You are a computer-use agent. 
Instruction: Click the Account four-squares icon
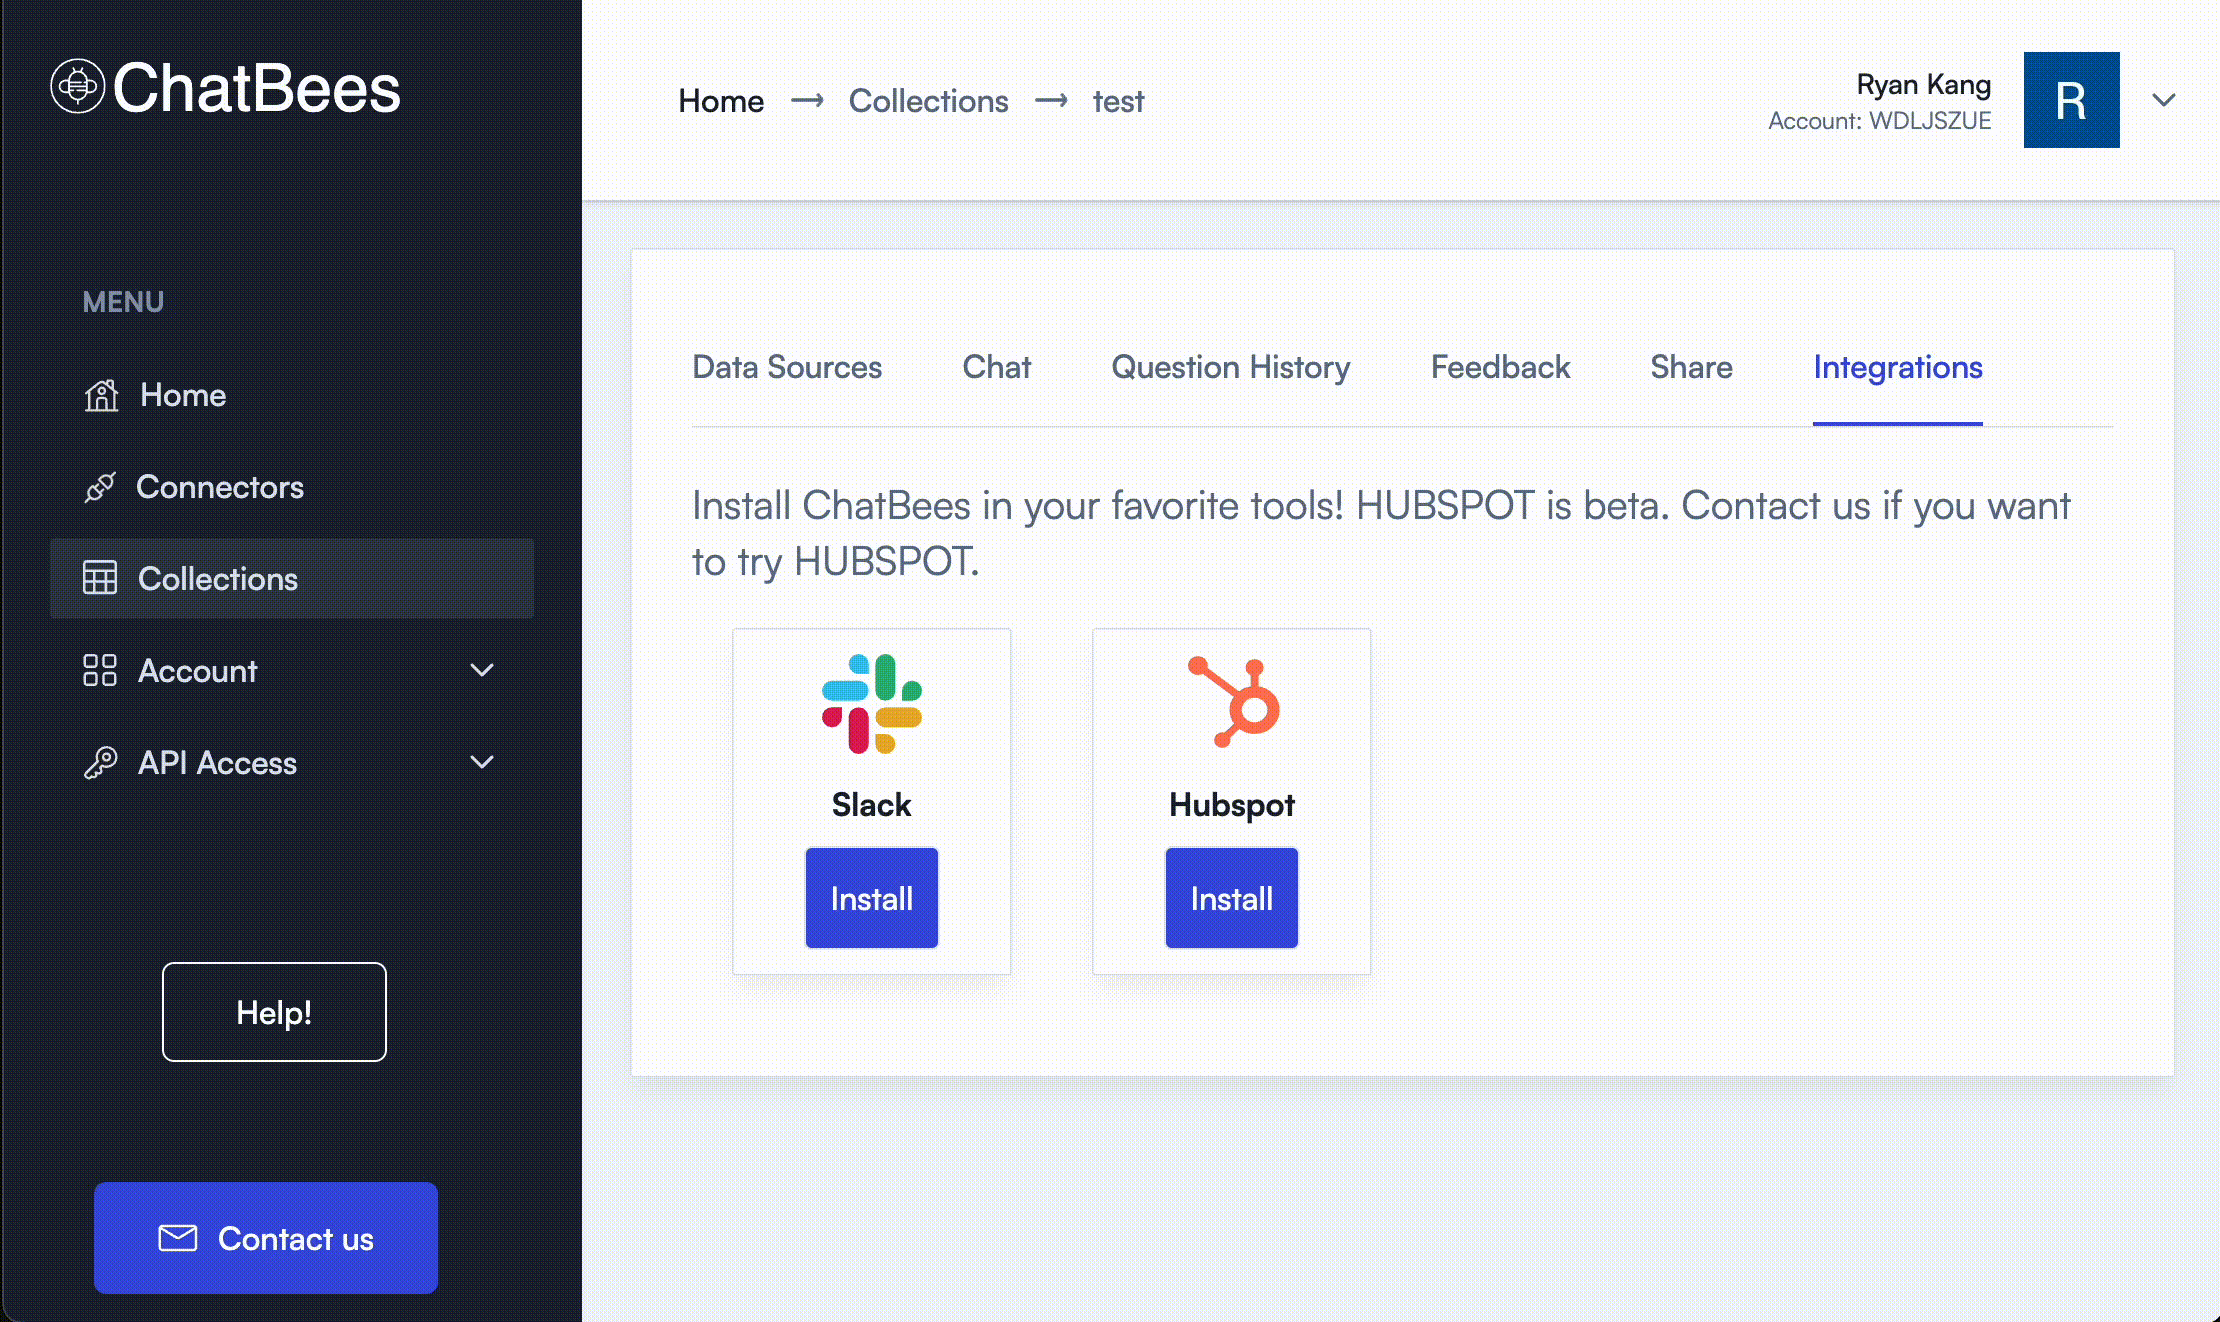coord(100,670)
